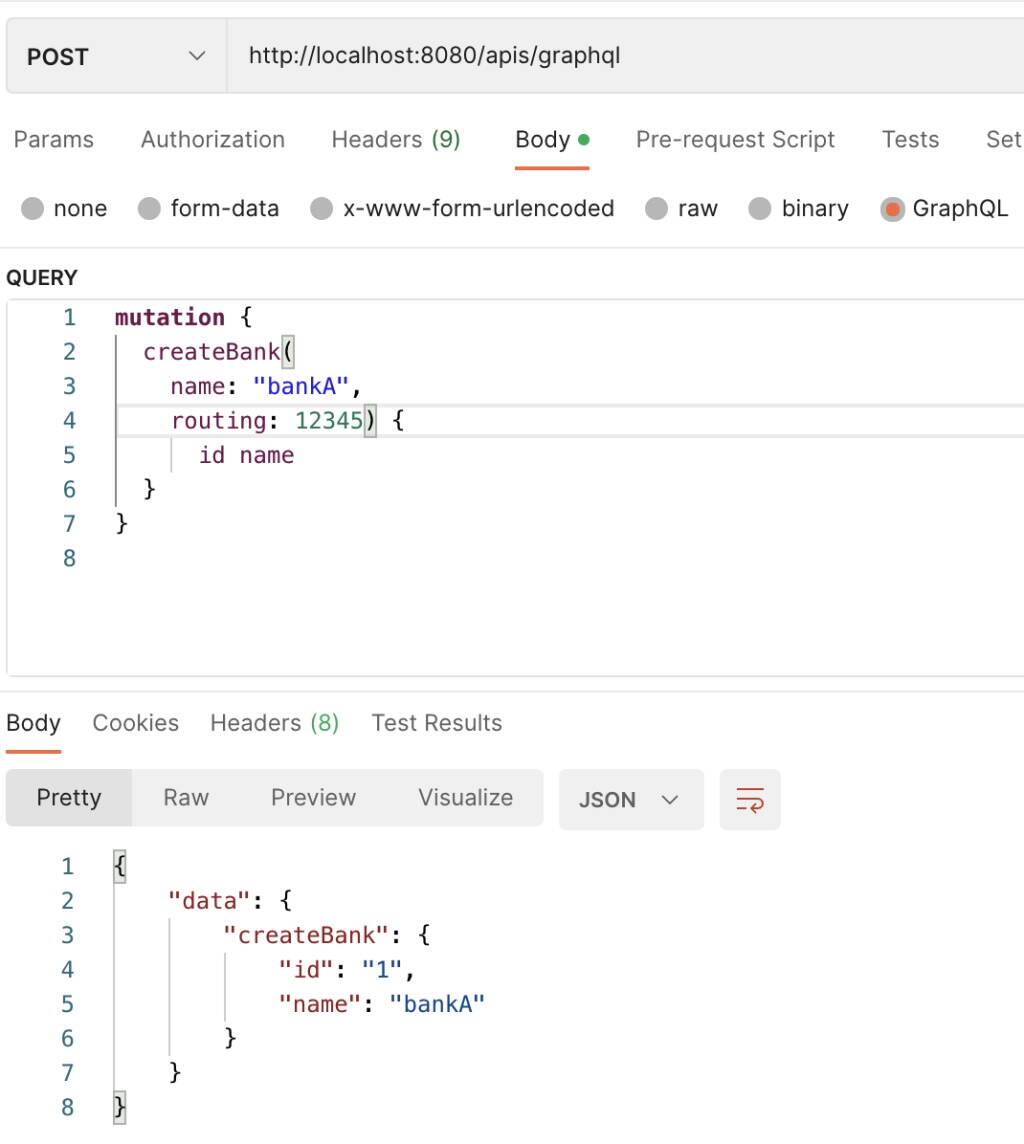Image resolution: width=1024 pixels, height=1144 pixels.
Task: View the response Cookies tab
Action: 135,722
